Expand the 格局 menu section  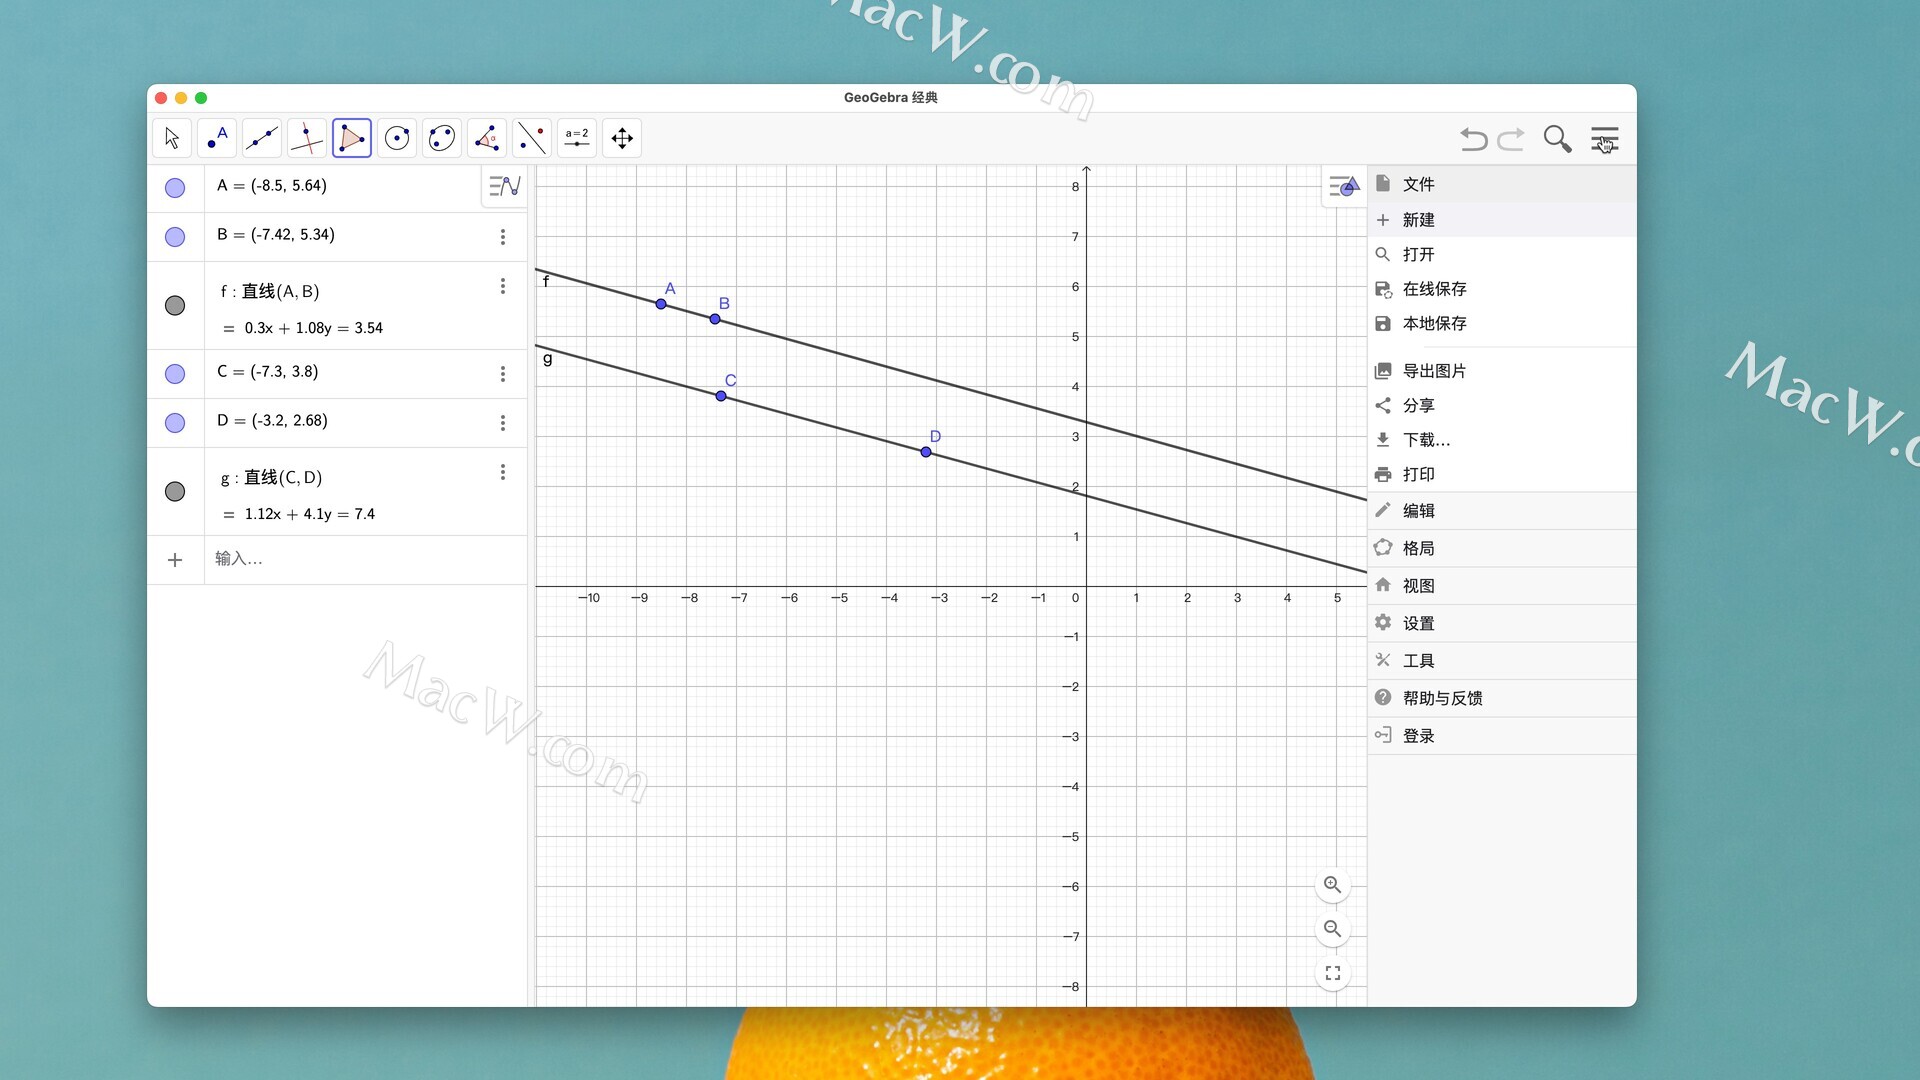(1502, 548)
